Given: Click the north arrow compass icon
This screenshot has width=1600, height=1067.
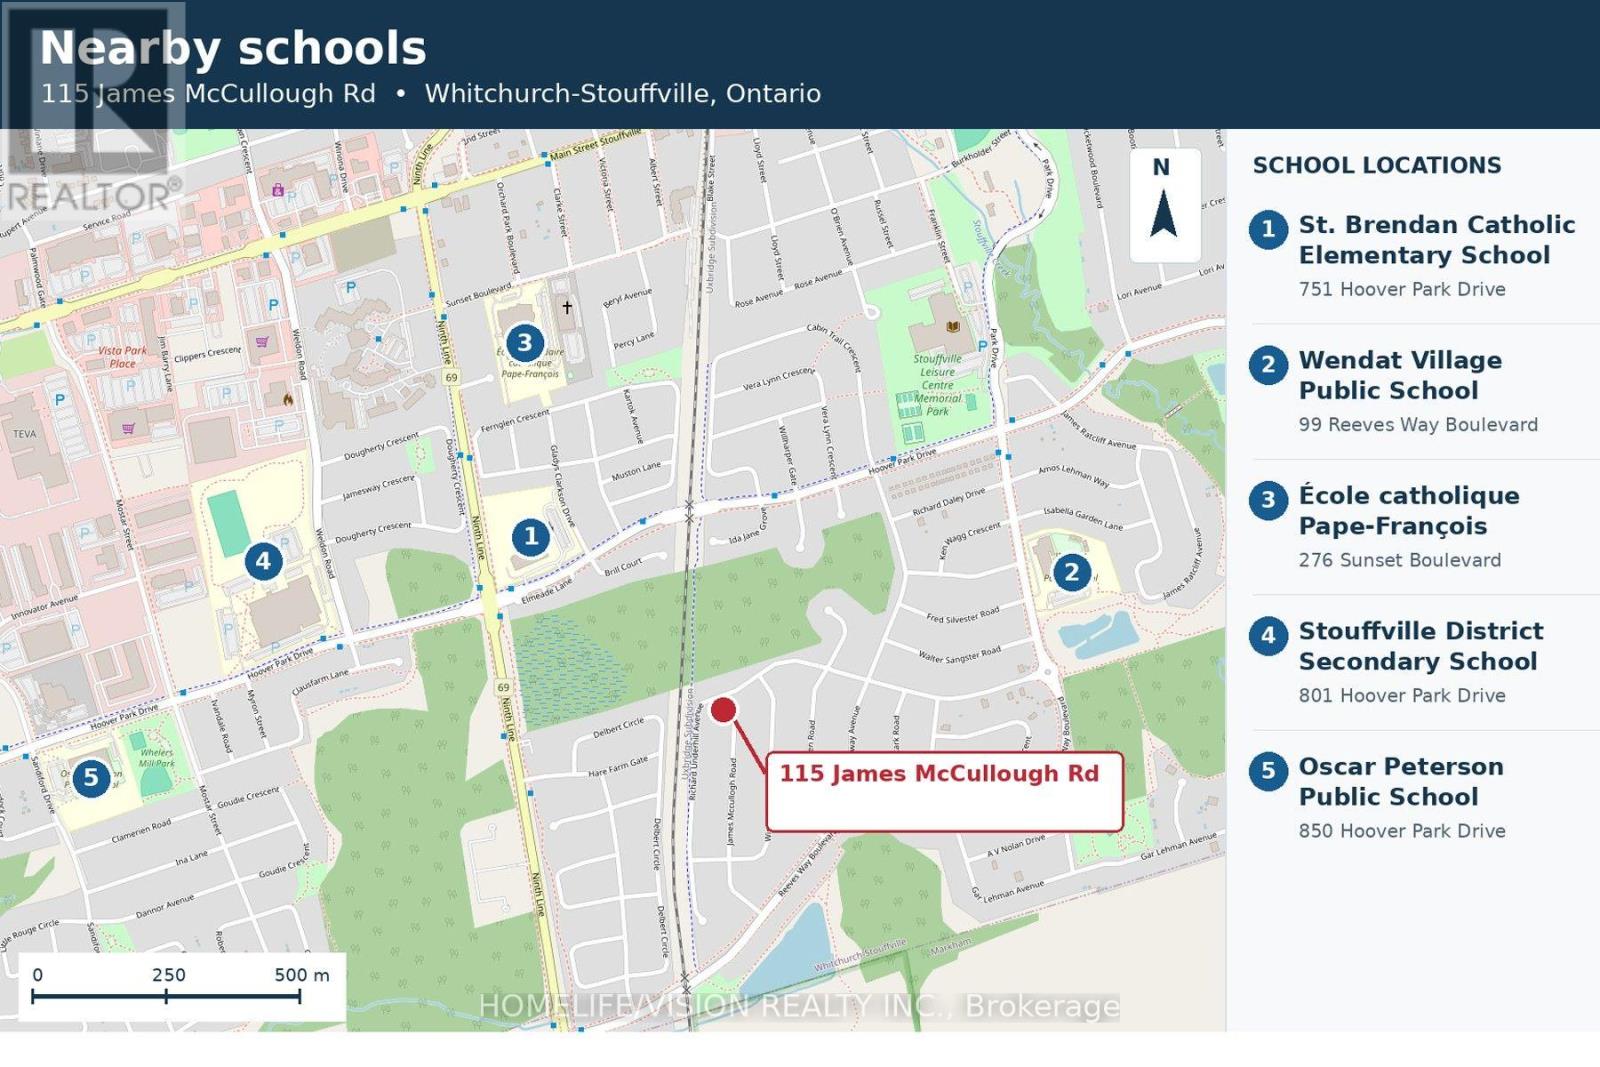Looking at the screenshot, I should (x=1164, y=205).
